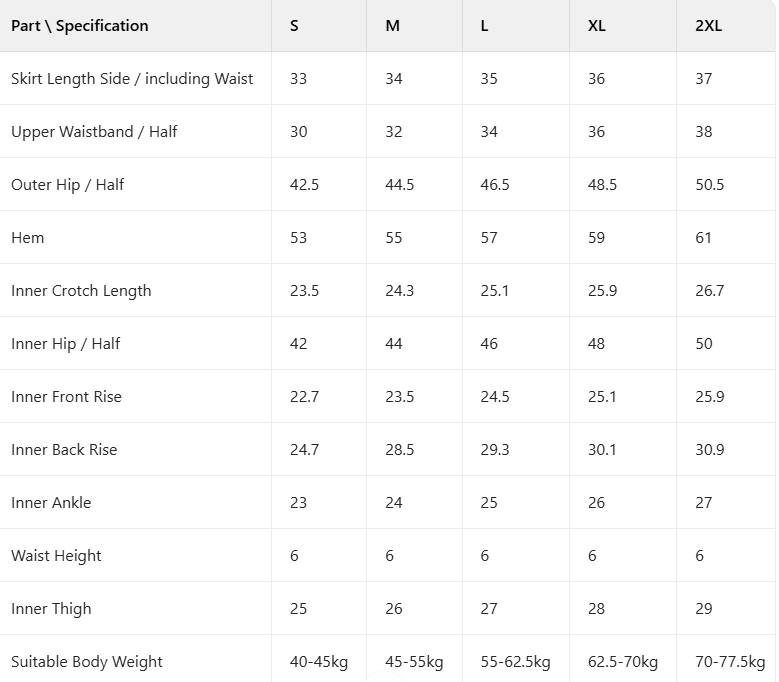
Task: Click the 70-77.5kg weight cell
Action: [730, 662]
